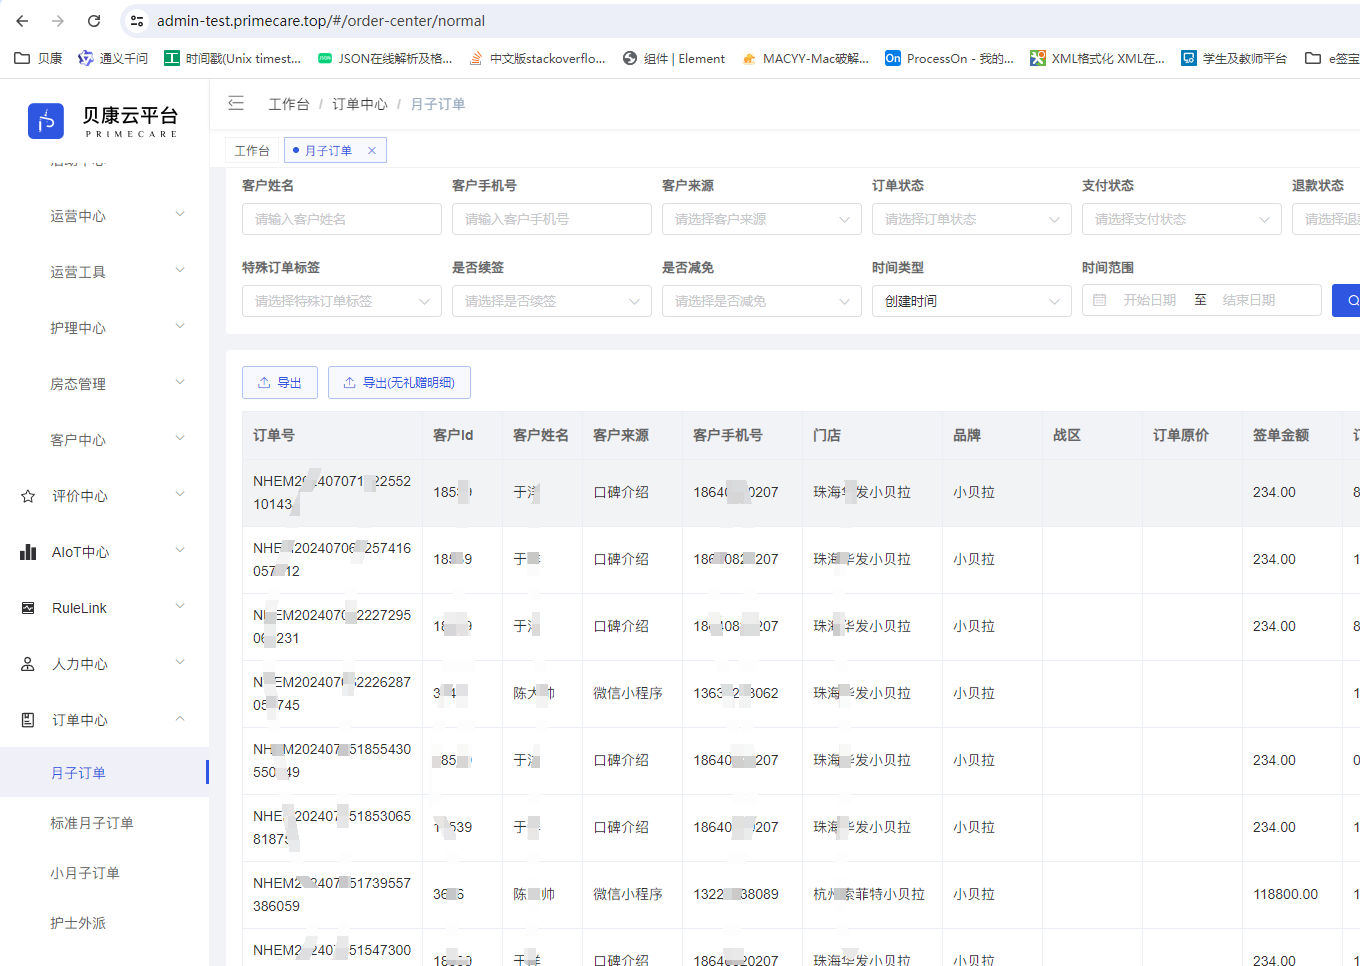Open the 是否续签 dropdown
The image size is (1360, 966).
click(551, 301)
